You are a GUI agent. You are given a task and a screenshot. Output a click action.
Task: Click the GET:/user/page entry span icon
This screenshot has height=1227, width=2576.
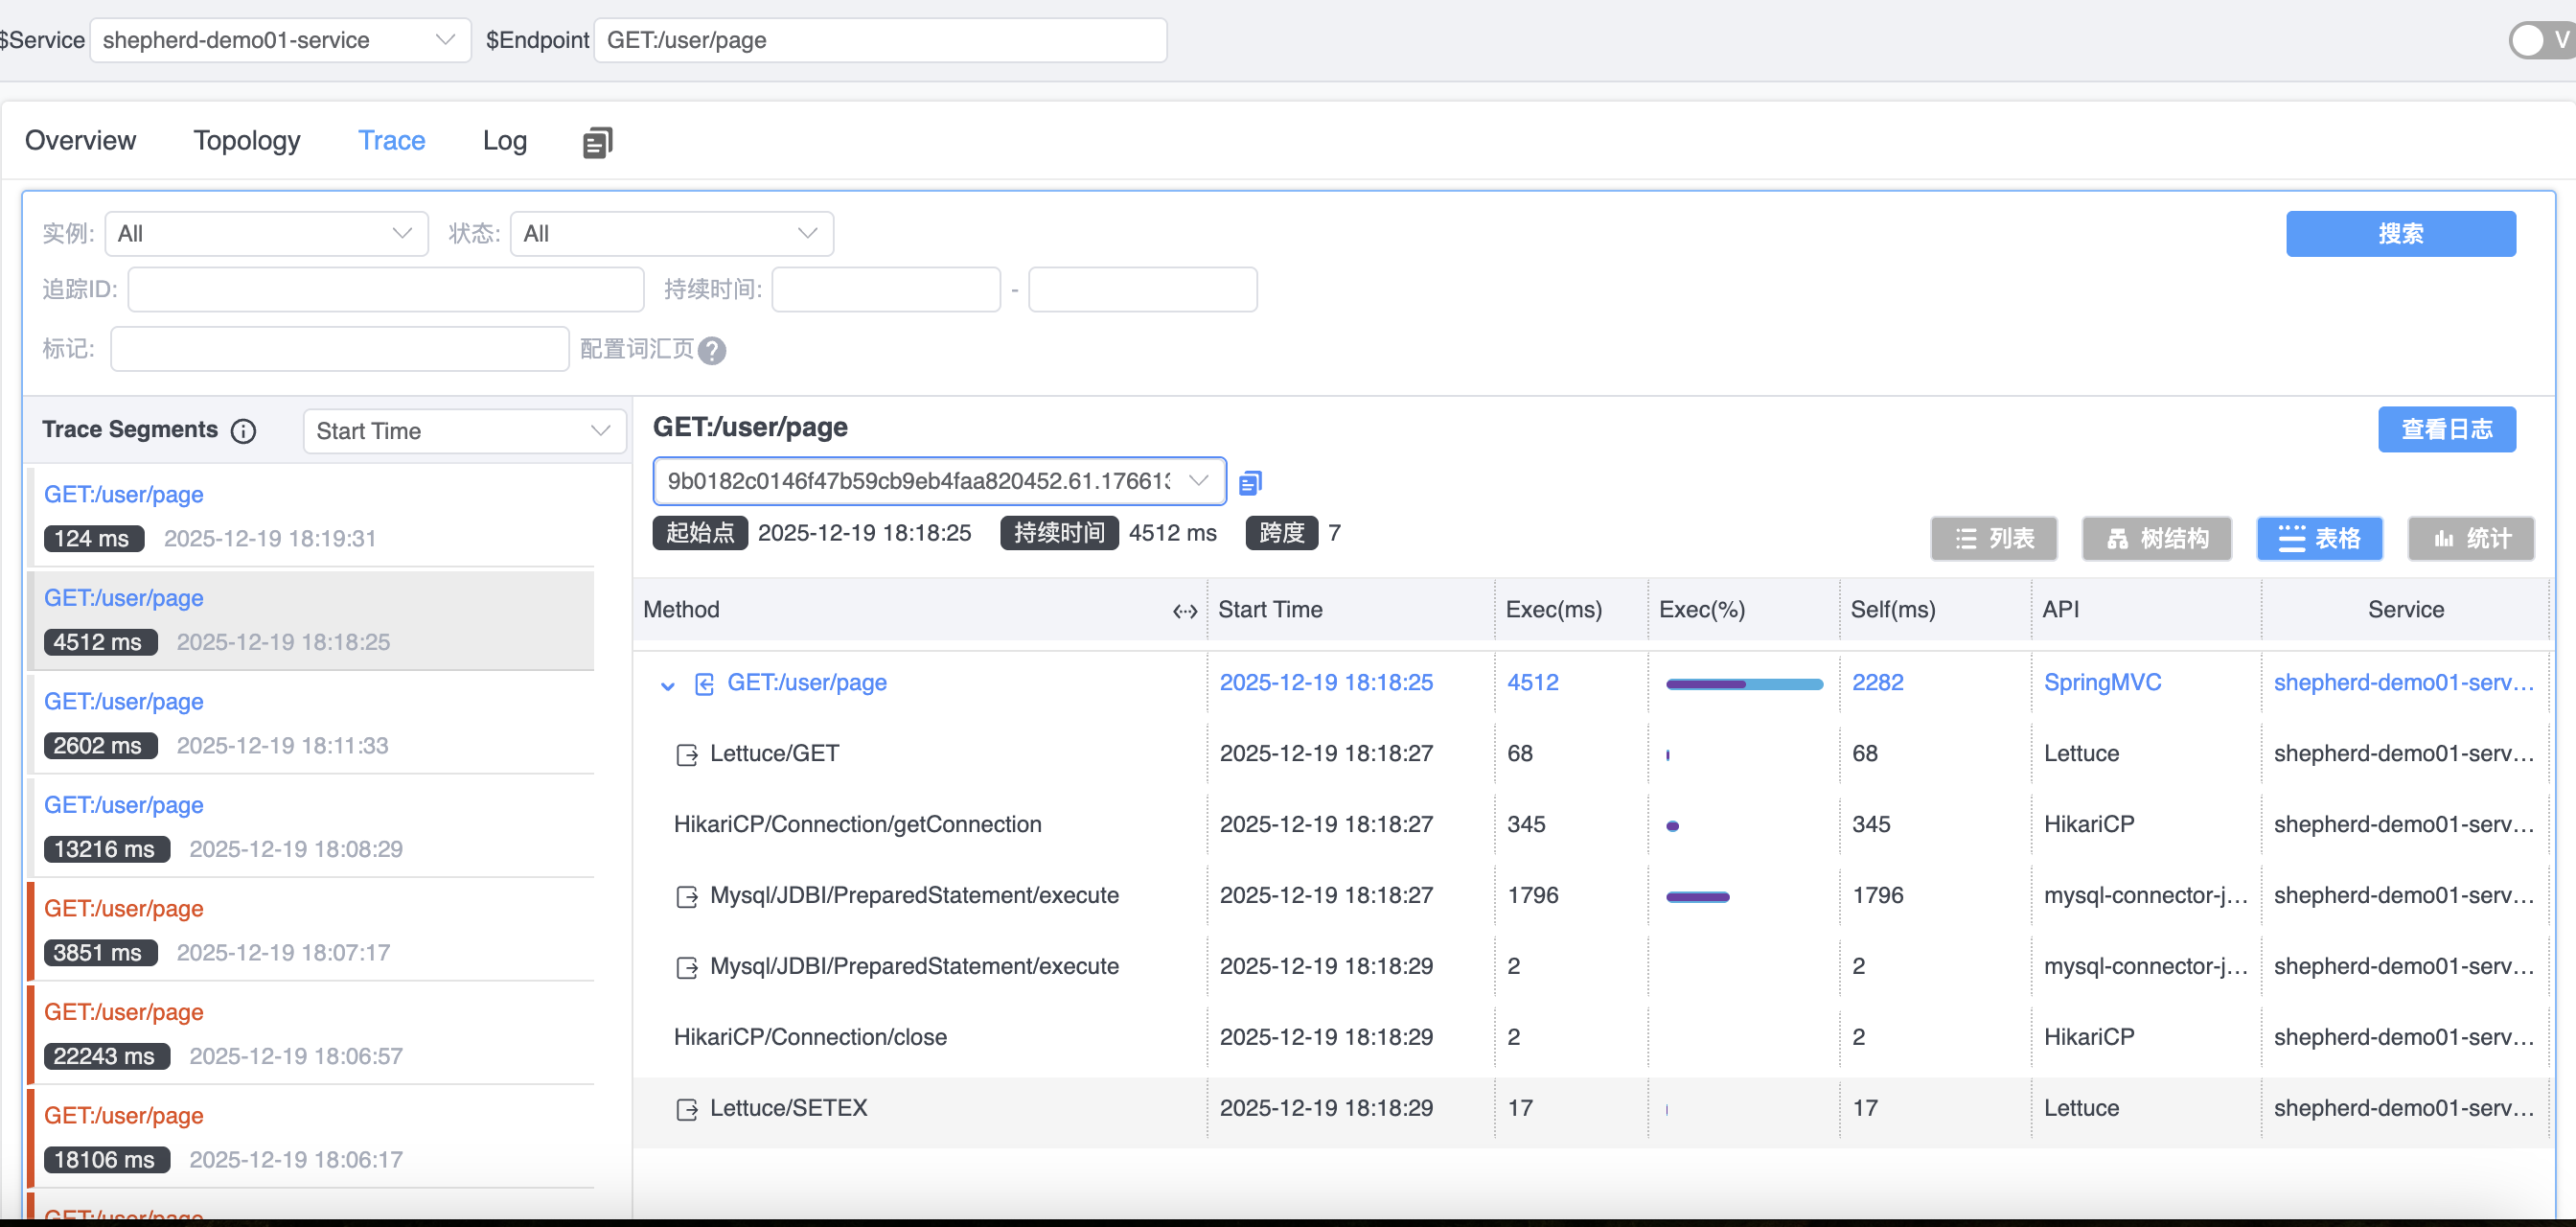[704, 684]
